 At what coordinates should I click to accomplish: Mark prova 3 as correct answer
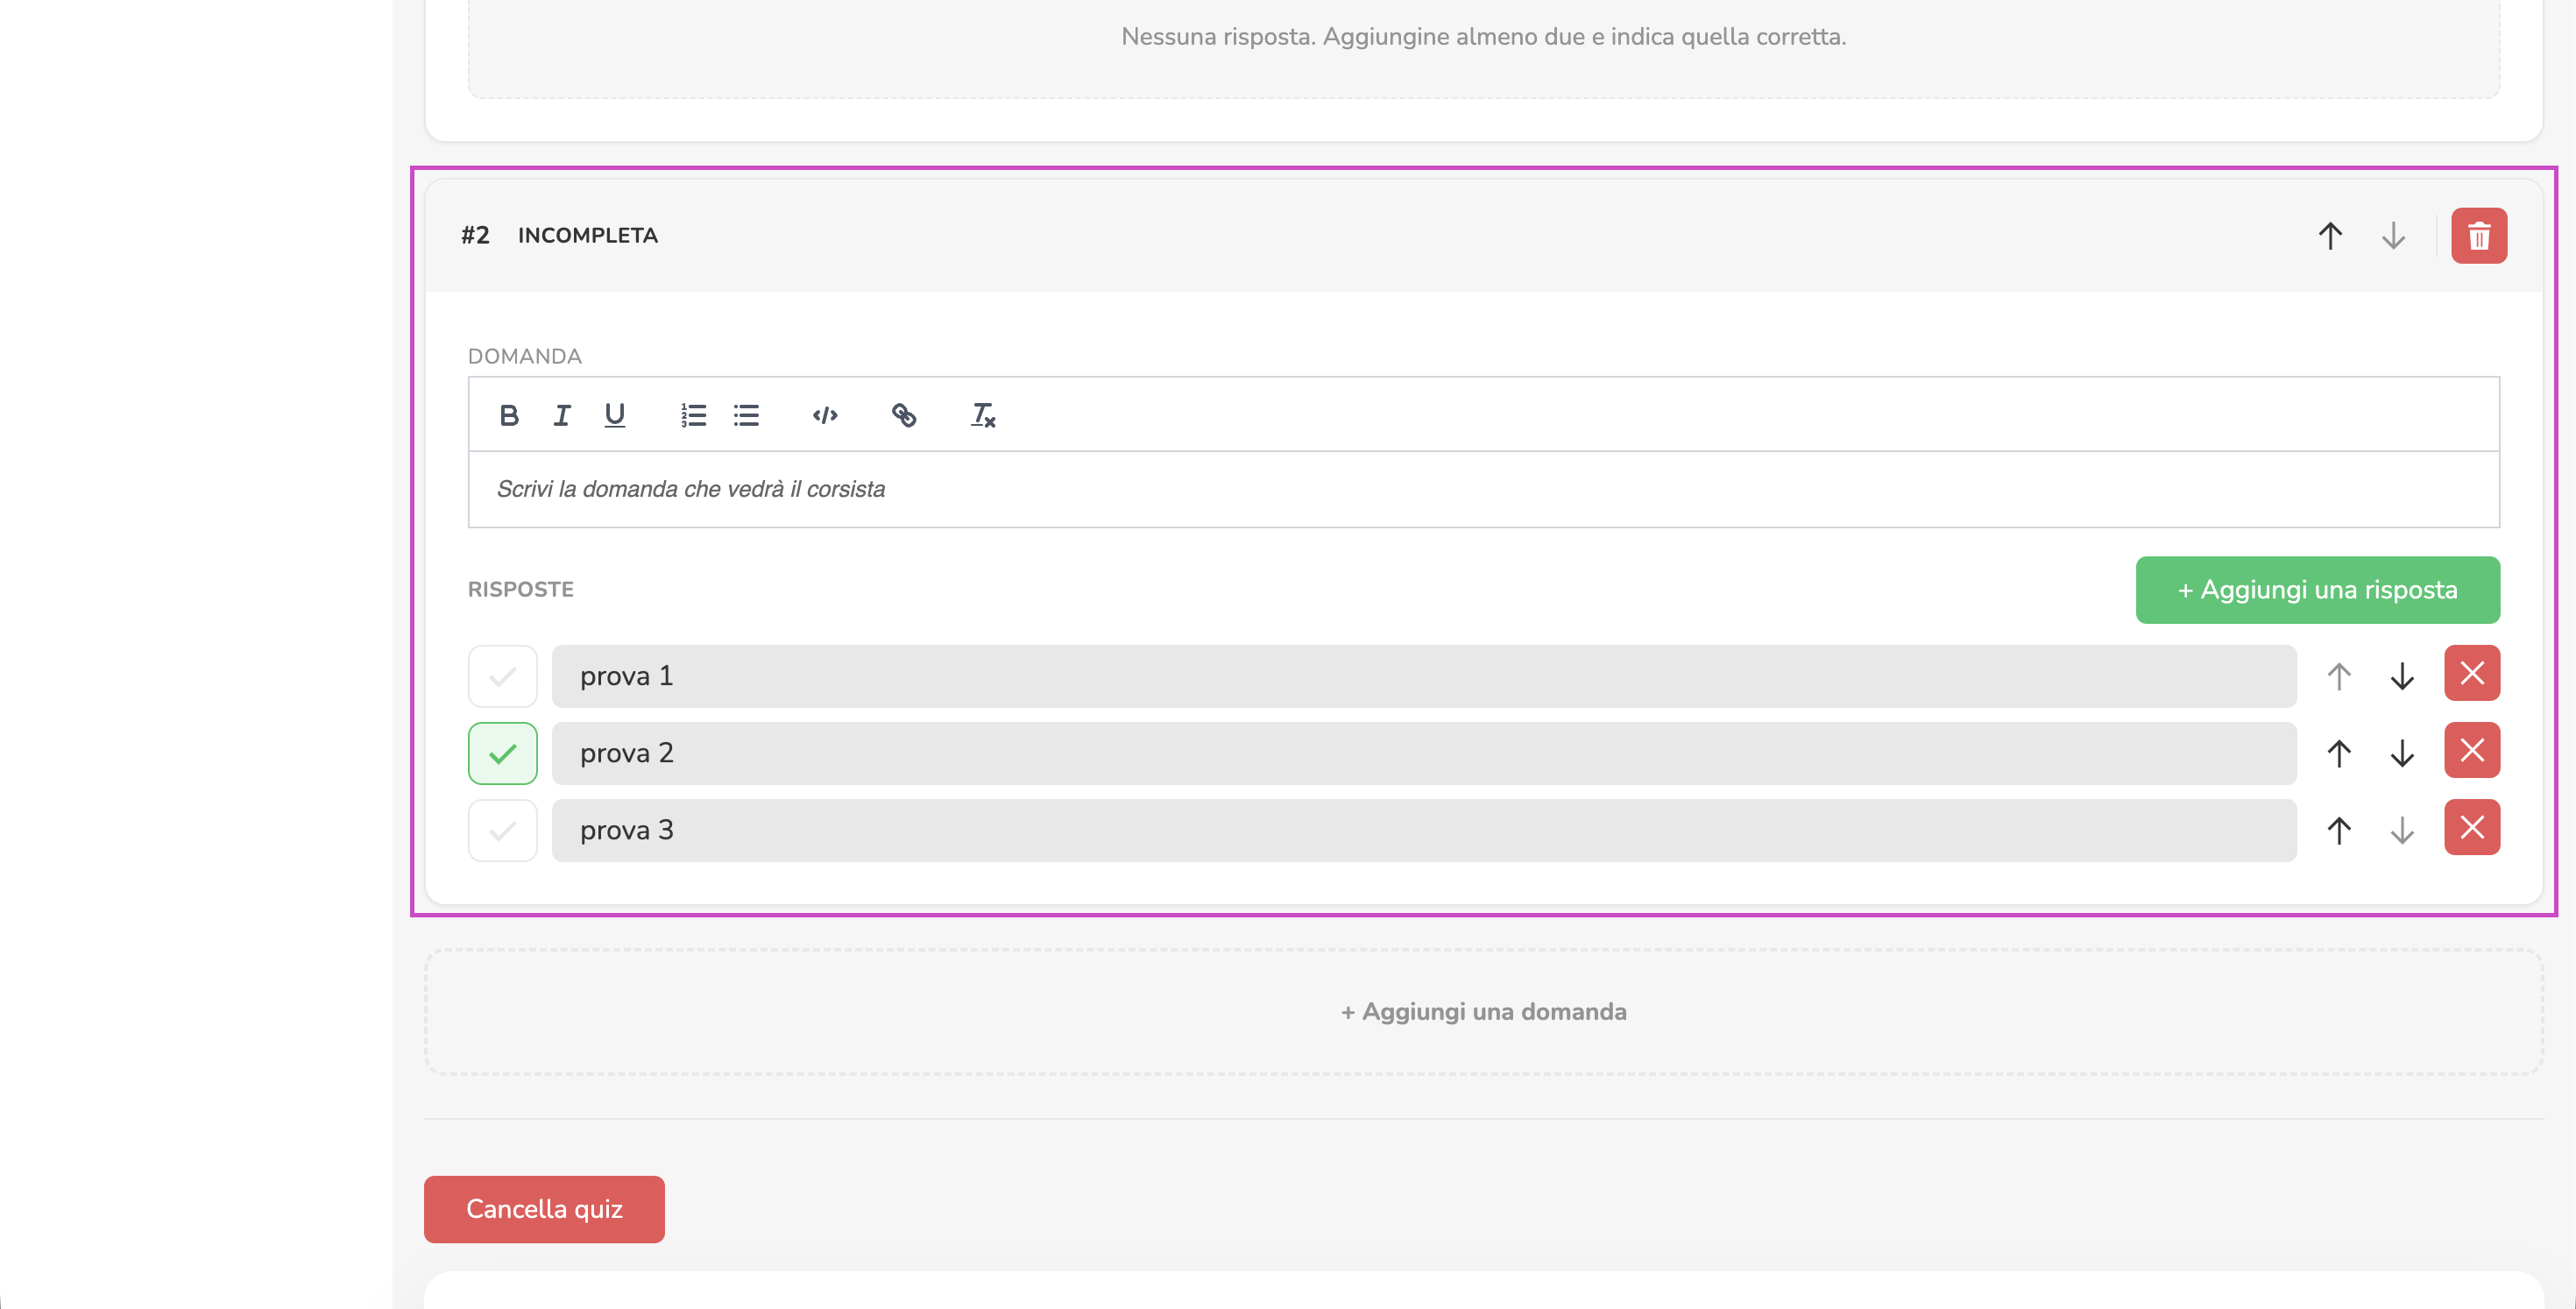point(503,830)
